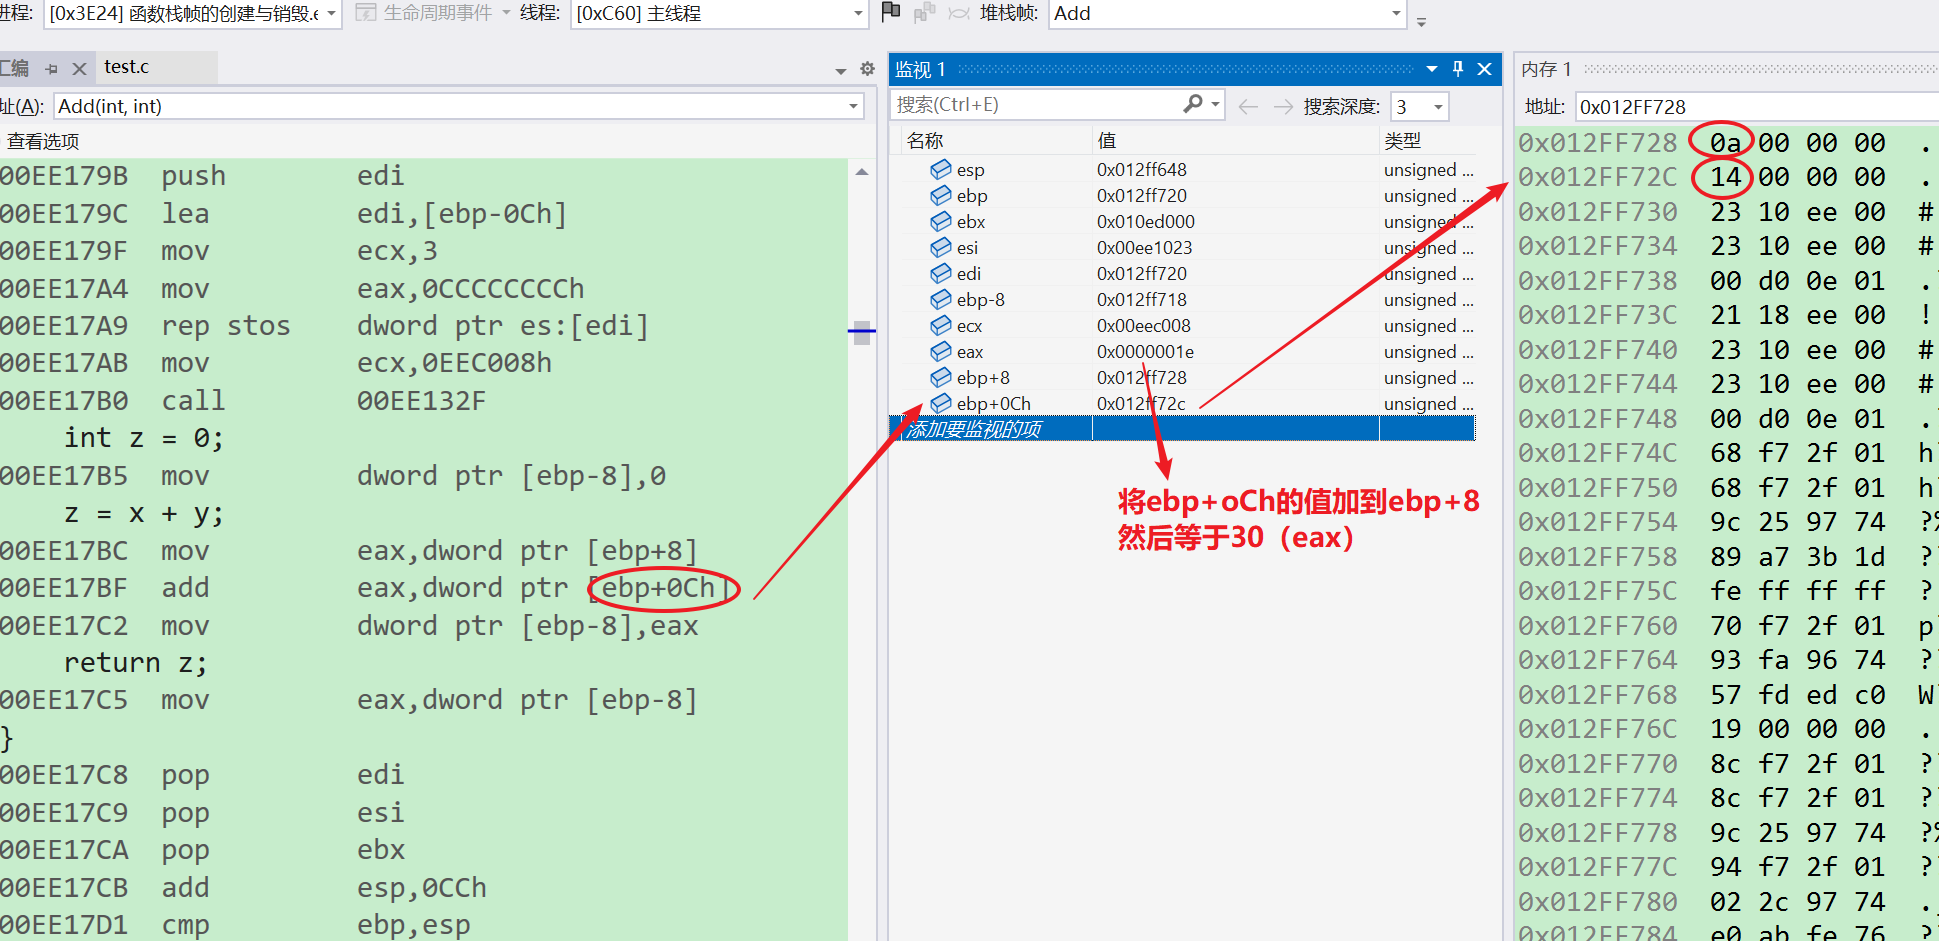Click the search forward arrow in the watch panel
Viewport: 1939px width, 941px height.
(x=1283, y=106)
